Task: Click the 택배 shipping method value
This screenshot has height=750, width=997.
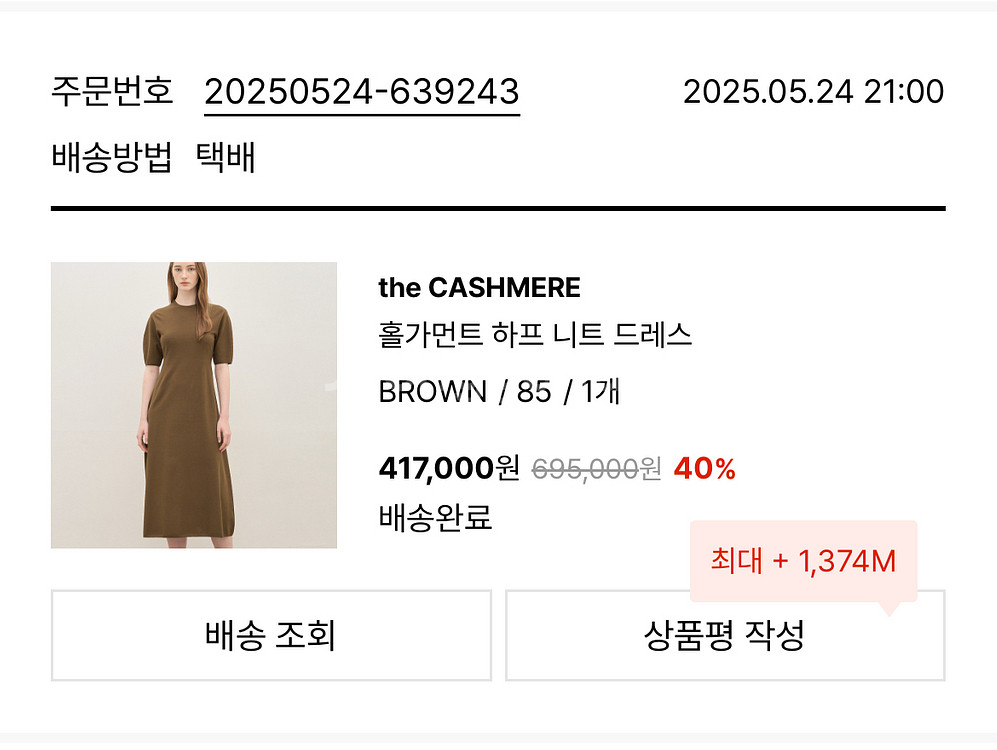Action: [226, 157]
